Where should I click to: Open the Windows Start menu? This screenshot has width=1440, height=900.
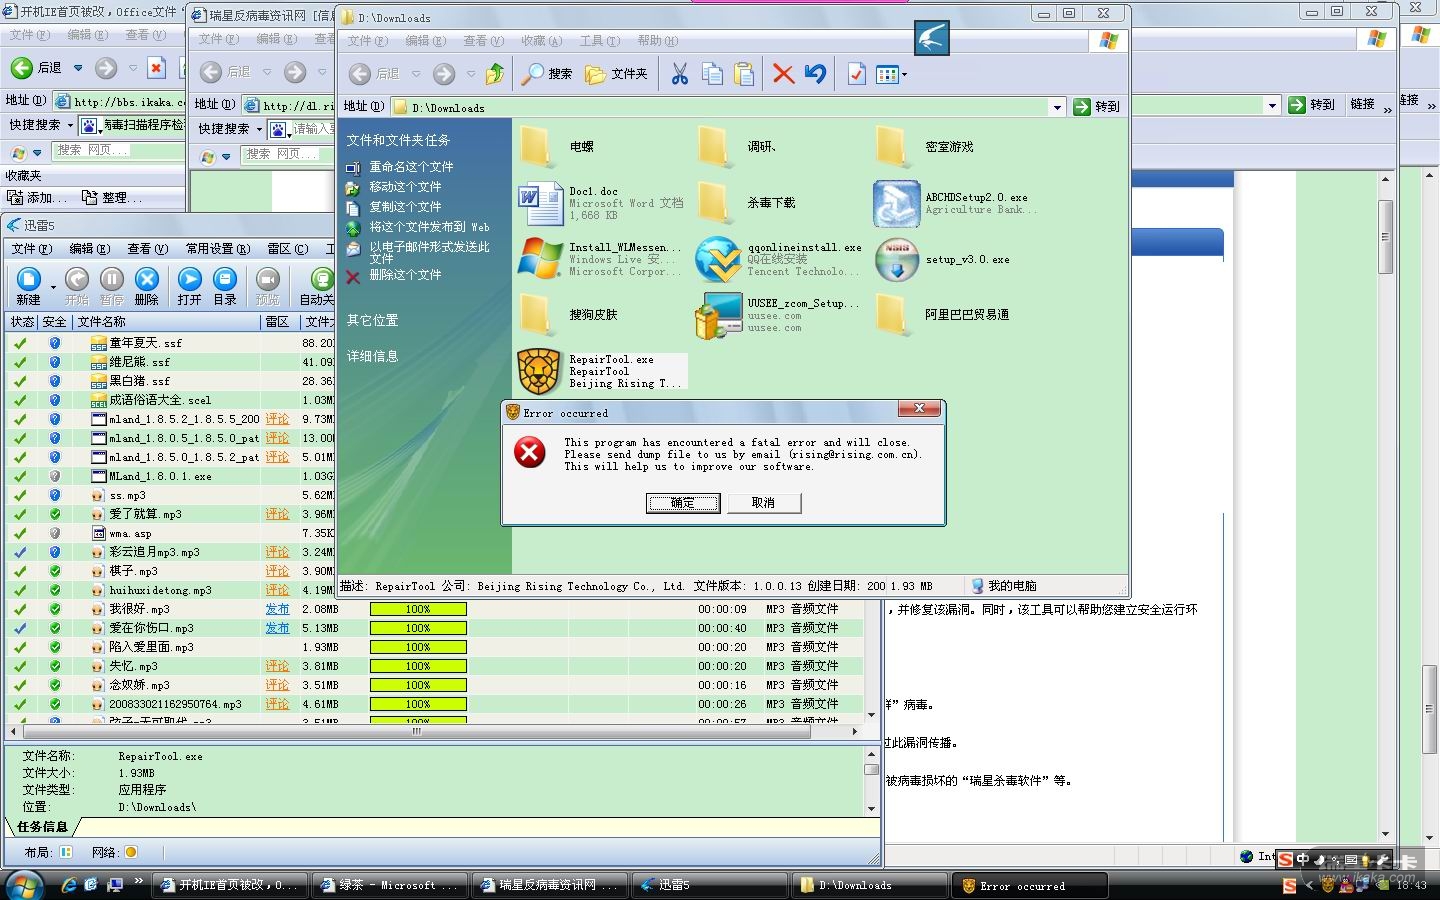pos(24,885)
